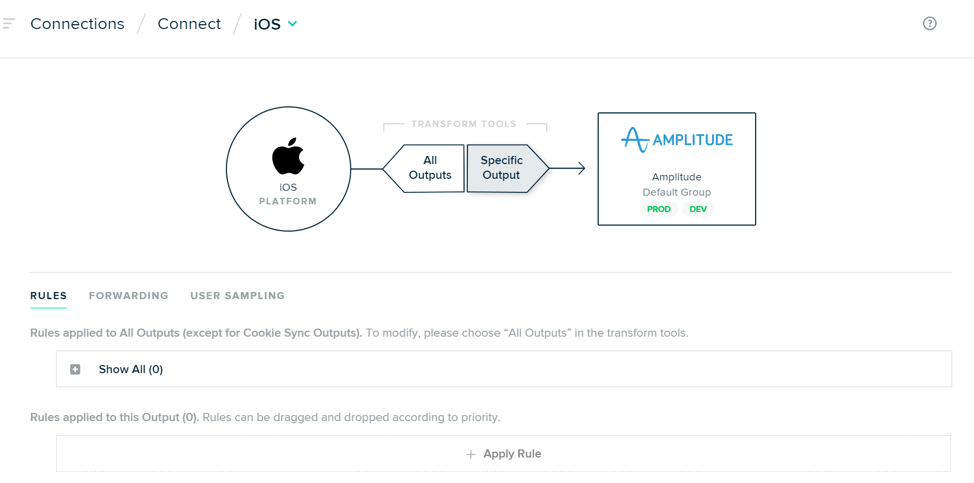974x483 pixels.
Task: Select the All Outputs transform tool
Action: tap(424, 168)
